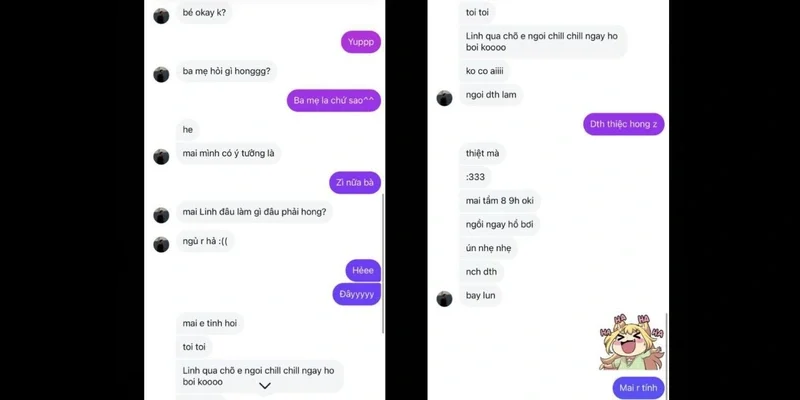Select the "Ba mẹ la chứ sao^^" bubble
Viewport: 800px width, 400px height.
click(x=334, y=101)
